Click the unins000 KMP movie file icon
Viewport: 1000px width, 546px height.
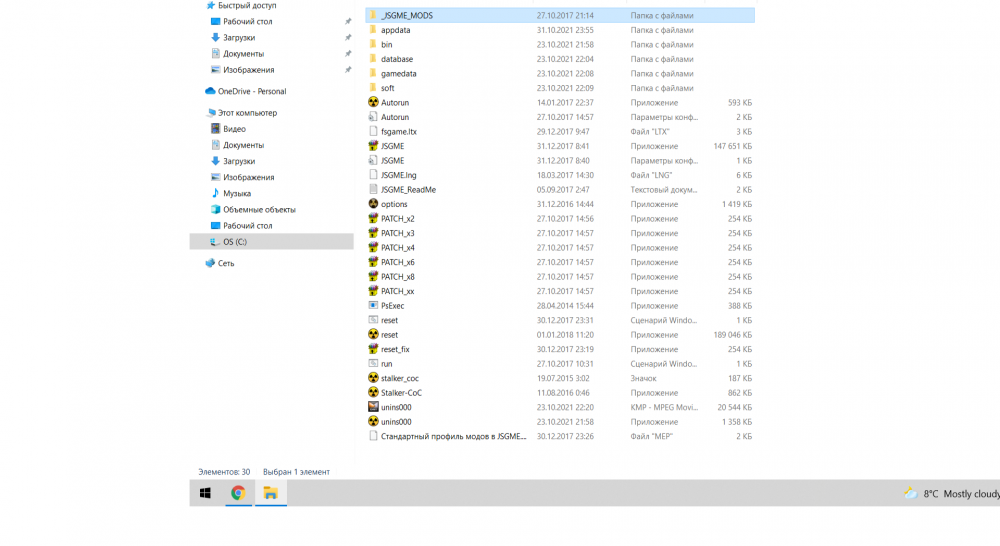(x=373, y=407)
